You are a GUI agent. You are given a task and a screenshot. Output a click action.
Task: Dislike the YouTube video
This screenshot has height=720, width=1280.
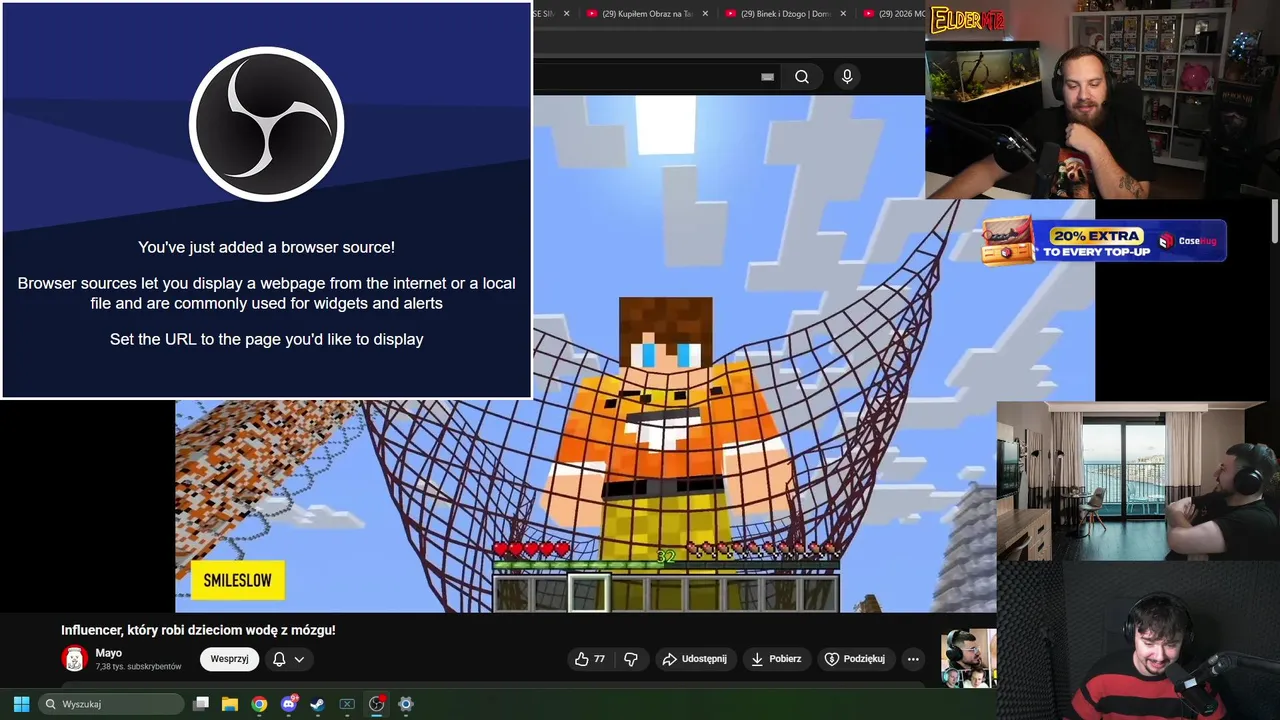[x=631, y=659]
